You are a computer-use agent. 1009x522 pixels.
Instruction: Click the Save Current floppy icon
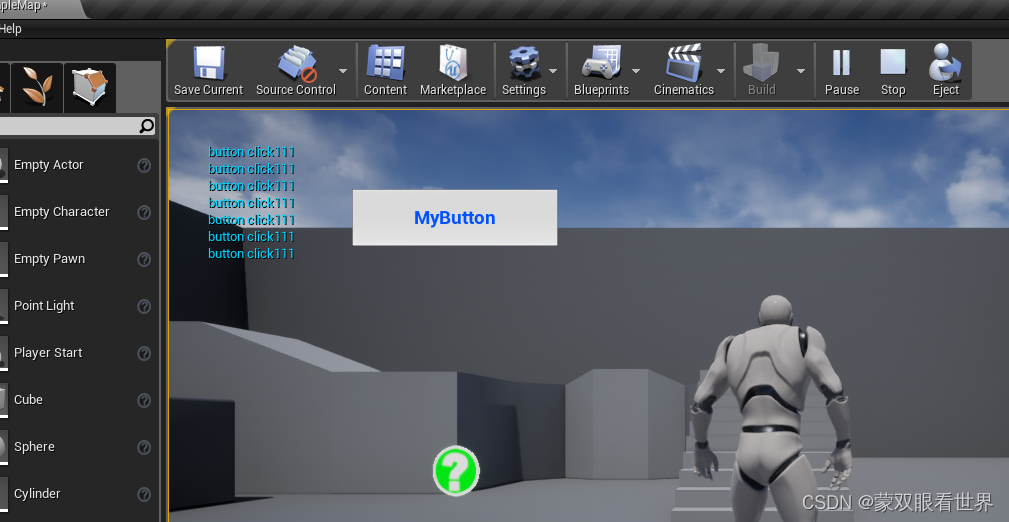[x=208, y=63]
